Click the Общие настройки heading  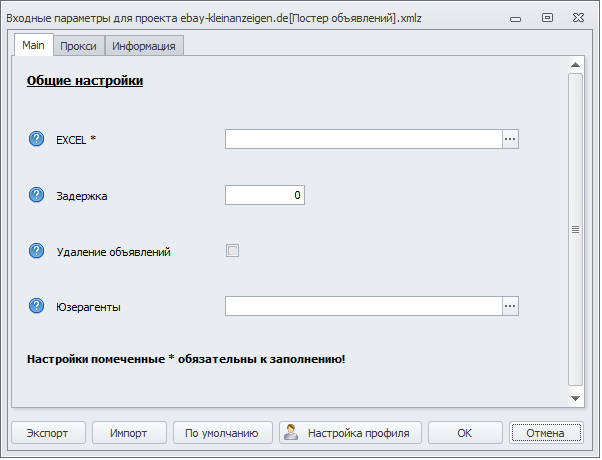(85, 81)
